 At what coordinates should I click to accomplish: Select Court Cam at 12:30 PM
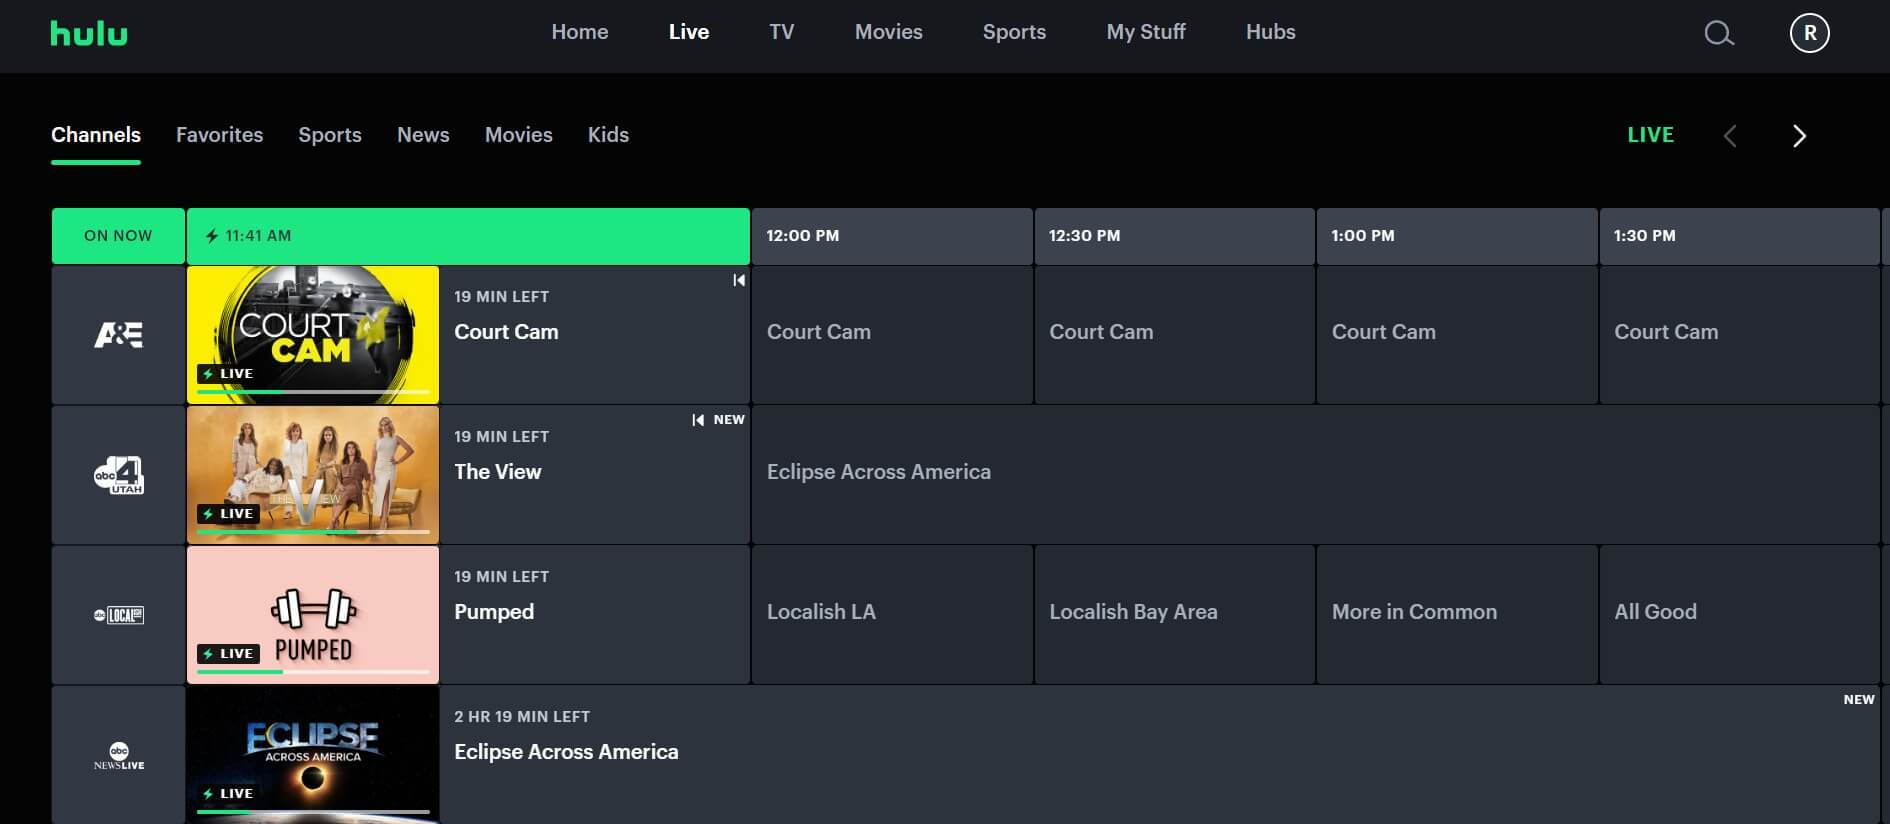pos(1174,335)
